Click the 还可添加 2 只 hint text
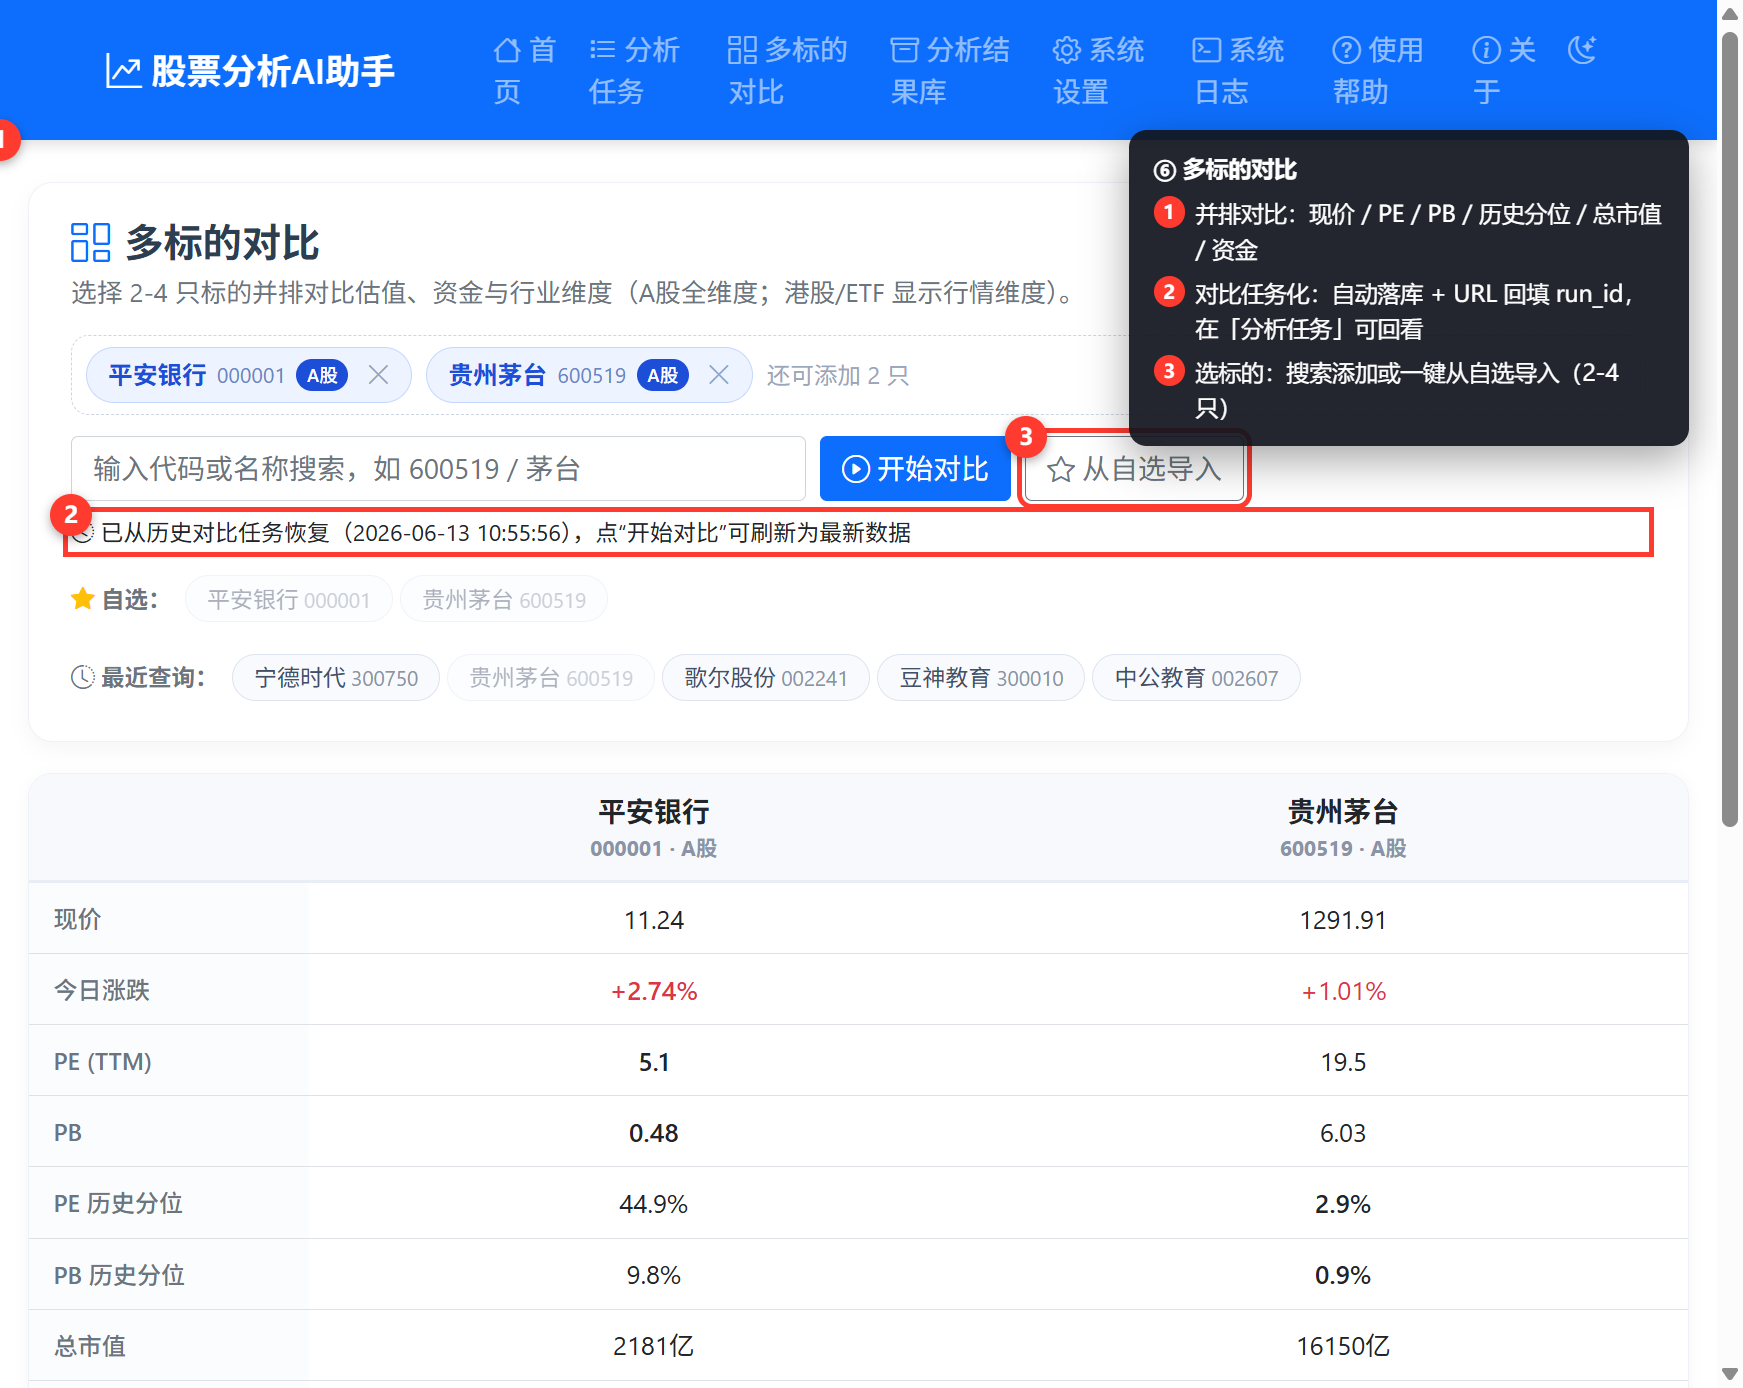The height and width of the screenshot is (1388, 1743). tap(838, 375)
